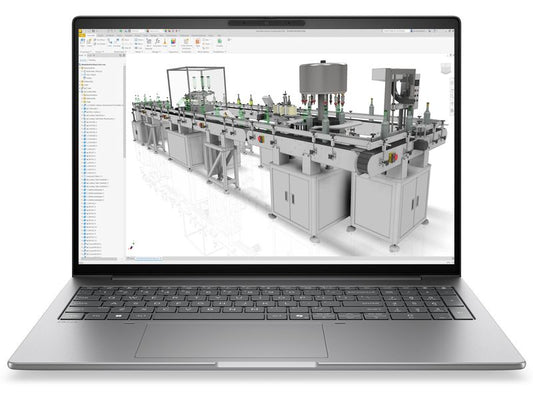
Task: Select the document tab below the viewport
Action: (149, 259)
